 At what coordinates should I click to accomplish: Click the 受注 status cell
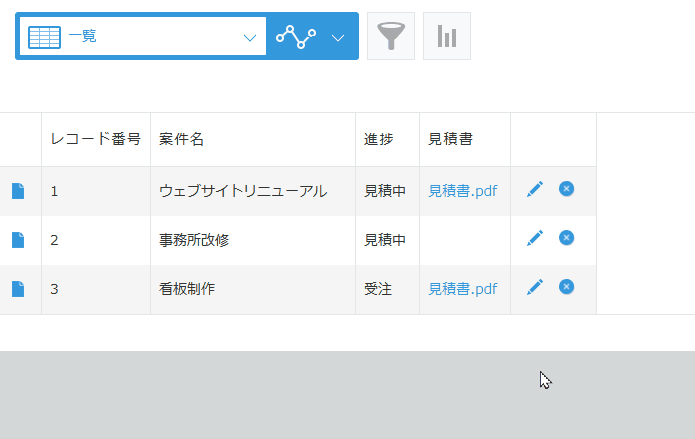[x=387, y=289]
